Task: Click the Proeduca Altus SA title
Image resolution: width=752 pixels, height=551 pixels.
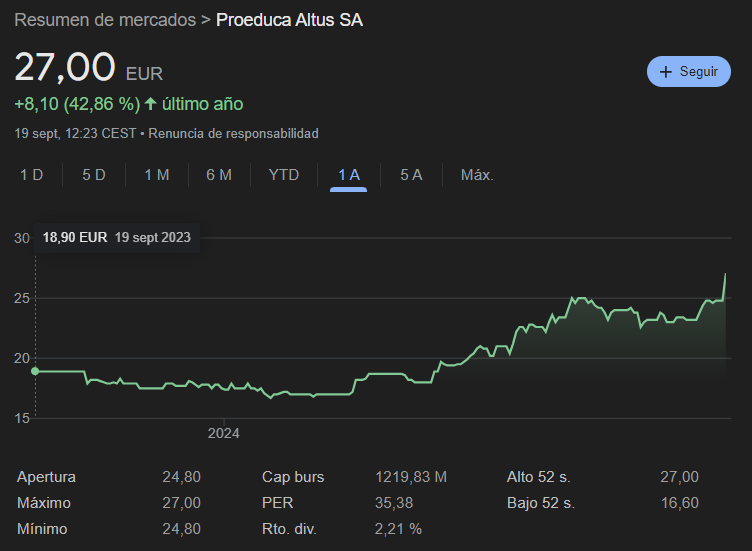Action: pos(289,20)
